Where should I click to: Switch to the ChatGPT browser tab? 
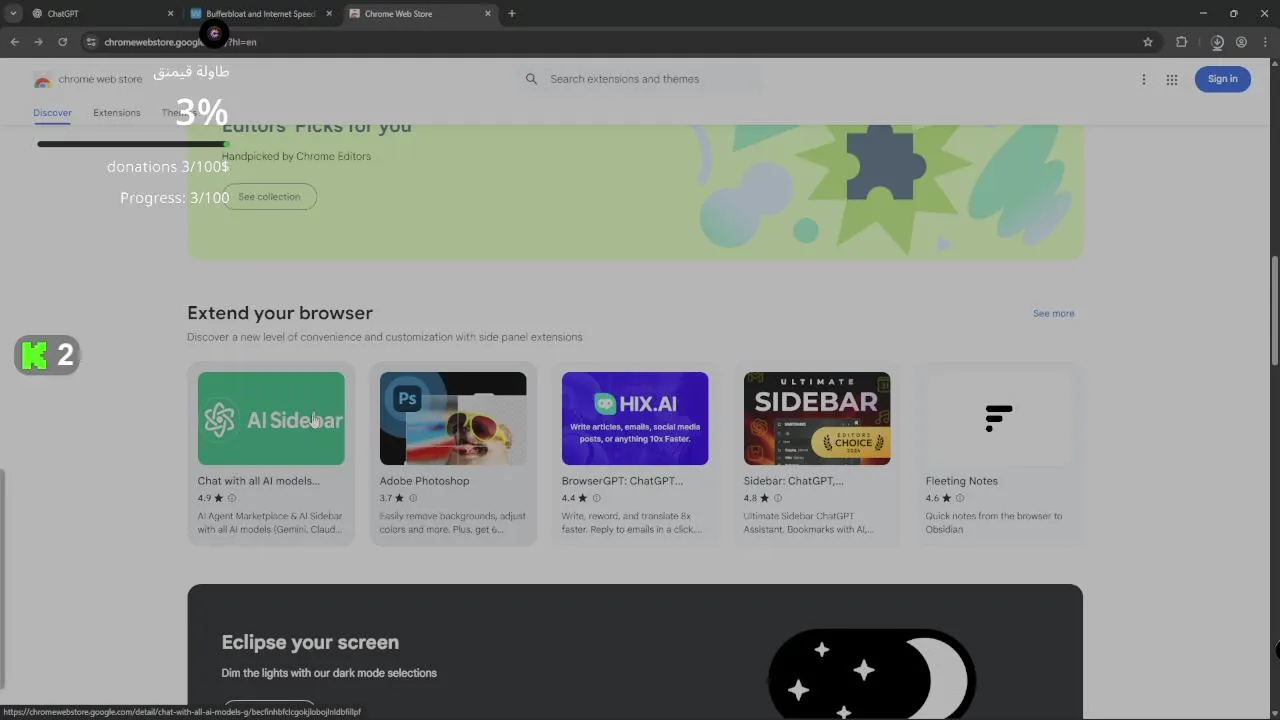point(98,14)
